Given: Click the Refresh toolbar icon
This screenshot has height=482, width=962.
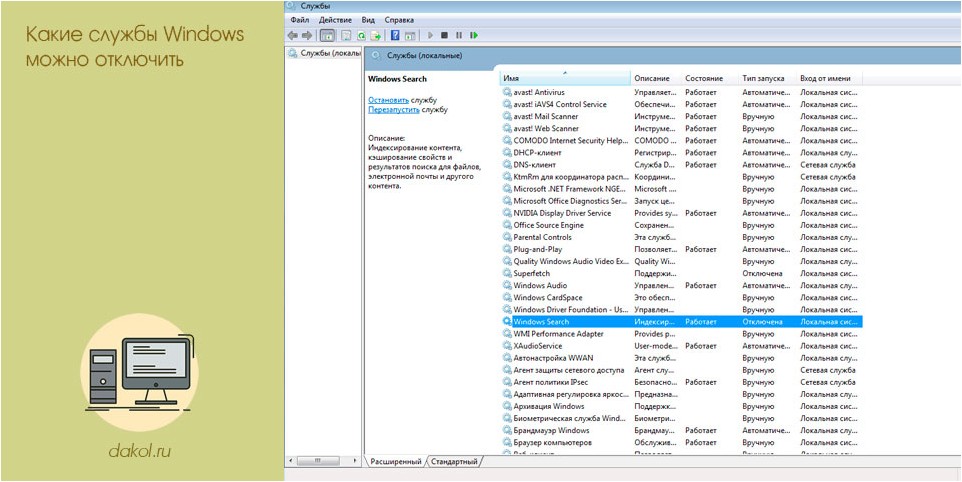Looking at the screenshot, I should (x=361, y=36).
